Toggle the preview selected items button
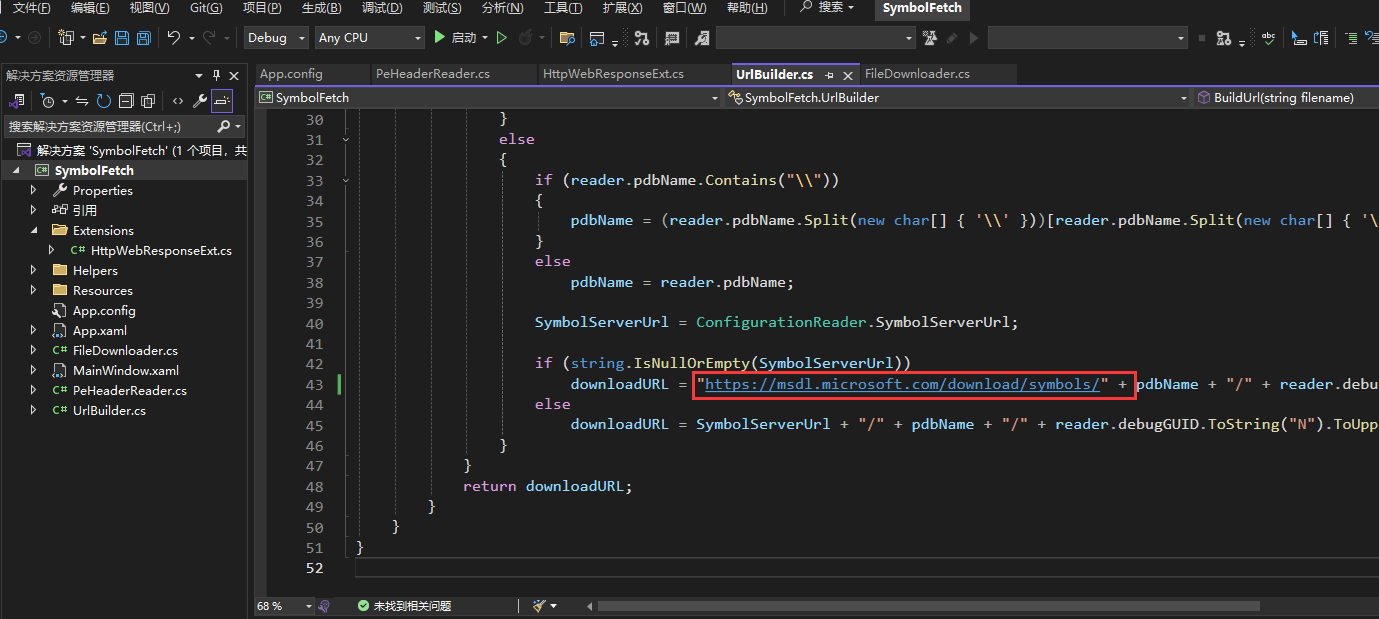 tap(221, 101)
